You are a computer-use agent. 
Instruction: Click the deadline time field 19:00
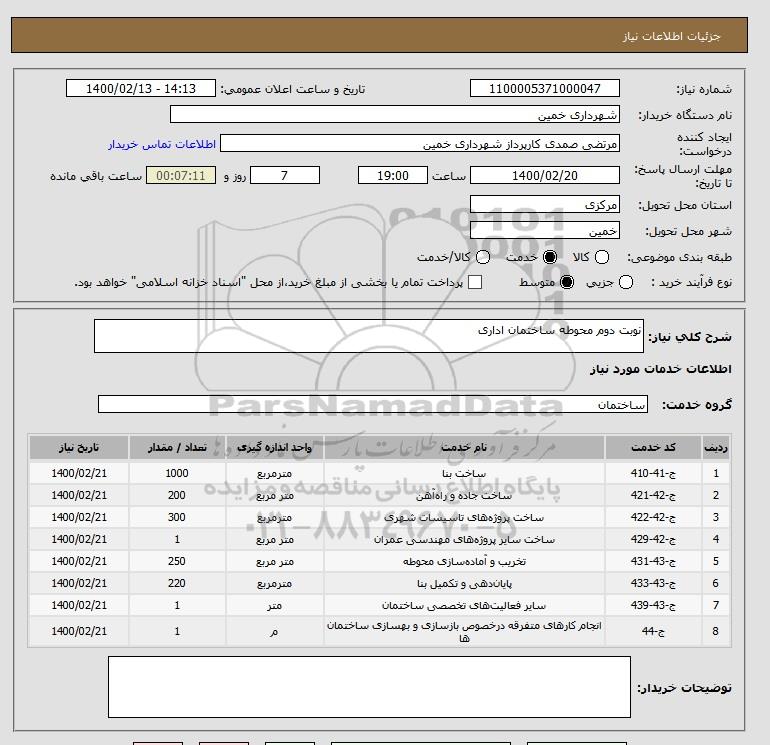(393, 175)
